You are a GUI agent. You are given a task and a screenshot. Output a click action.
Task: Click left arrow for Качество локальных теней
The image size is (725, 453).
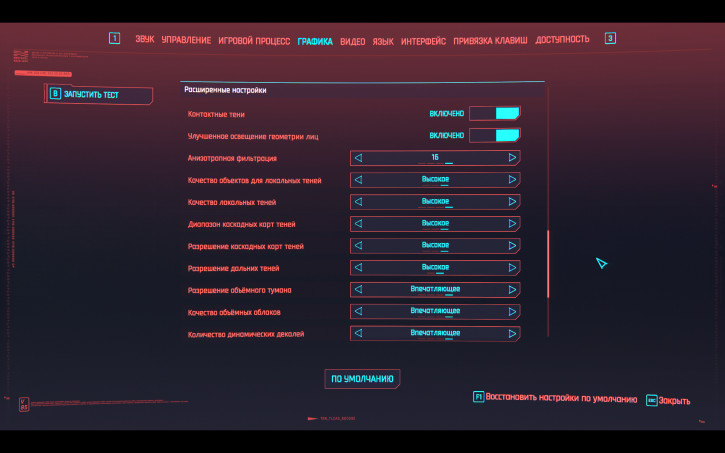(358, 202)
